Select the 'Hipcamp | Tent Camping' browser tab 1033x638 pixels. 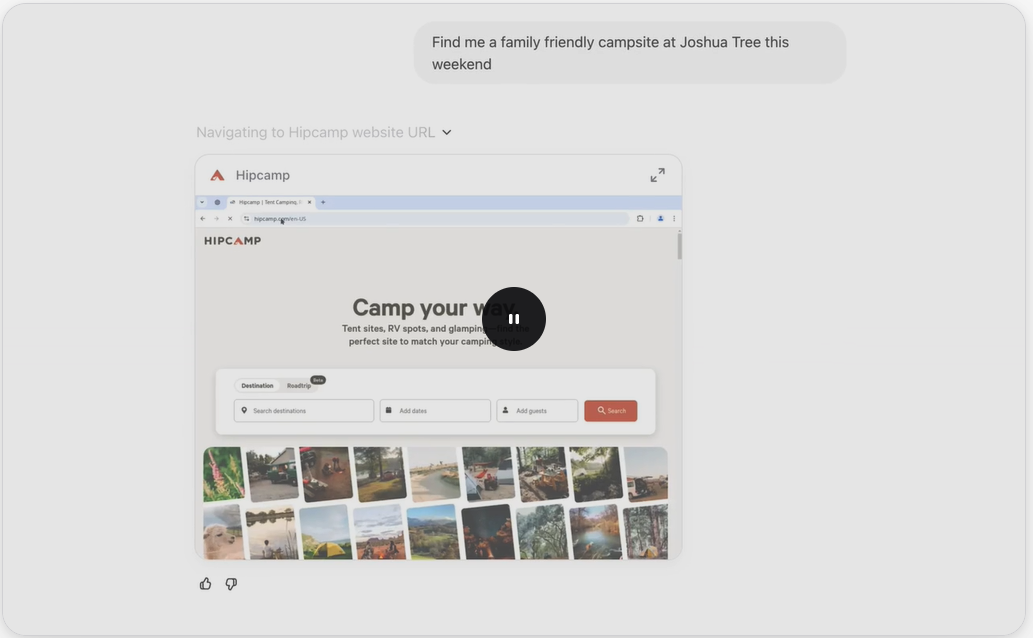[271, 202]
